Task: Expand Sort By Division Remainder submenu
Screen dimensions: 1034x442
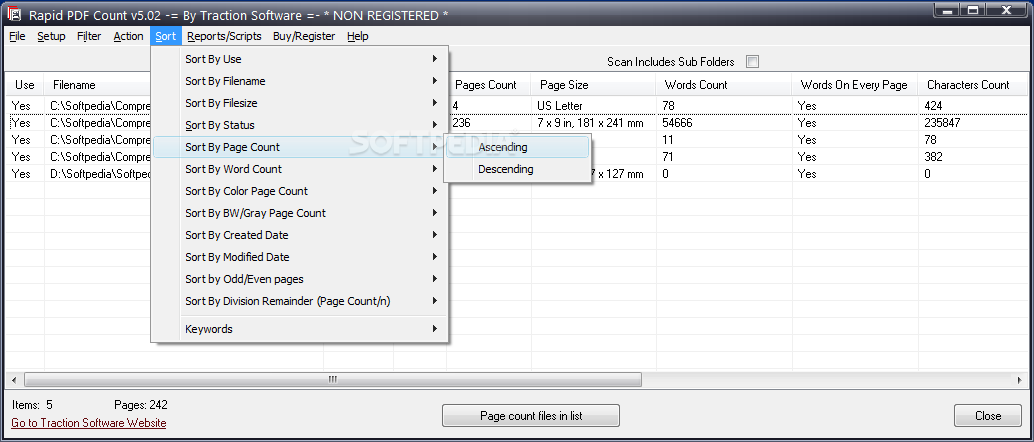Action: pyautogui.click(x=300, y=301)
